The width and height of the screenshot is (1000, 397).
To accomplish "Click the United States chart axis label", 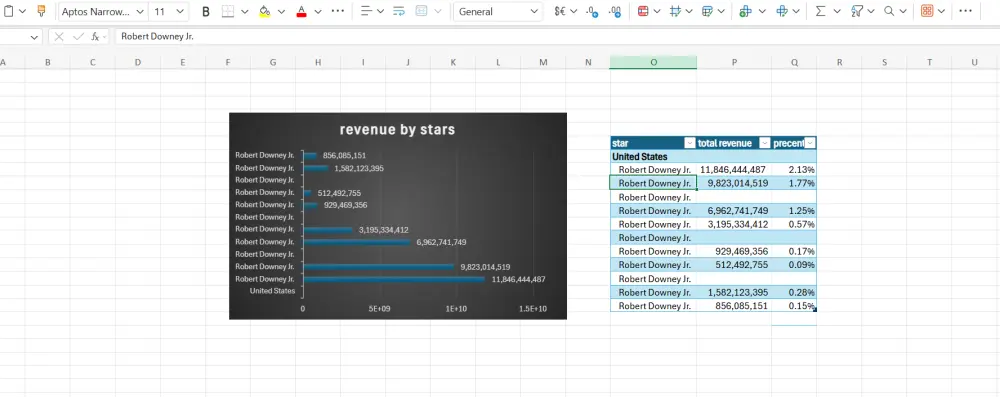I will (272, 291).
